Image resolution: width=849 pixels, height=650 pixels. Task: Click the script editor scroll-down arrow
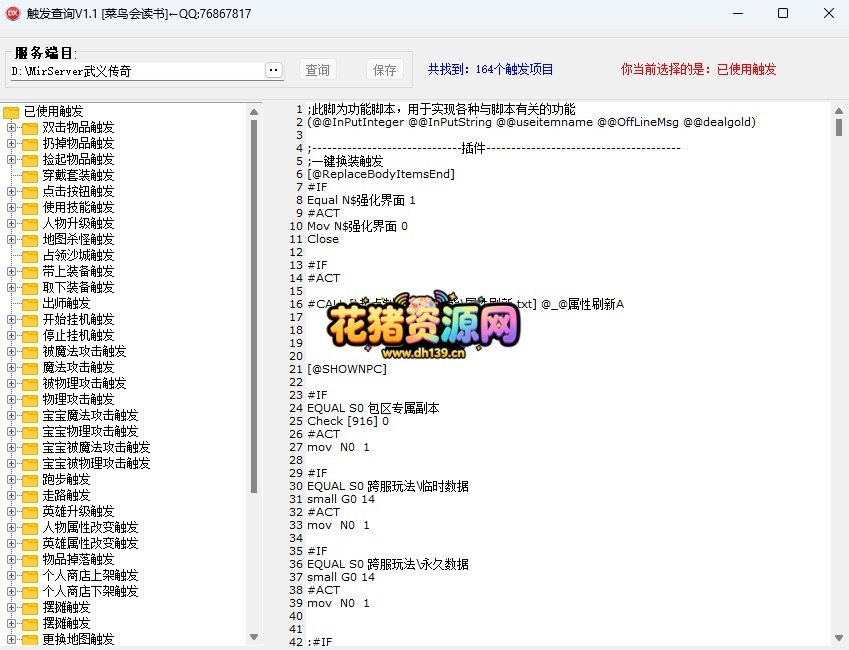click(839, 638)
